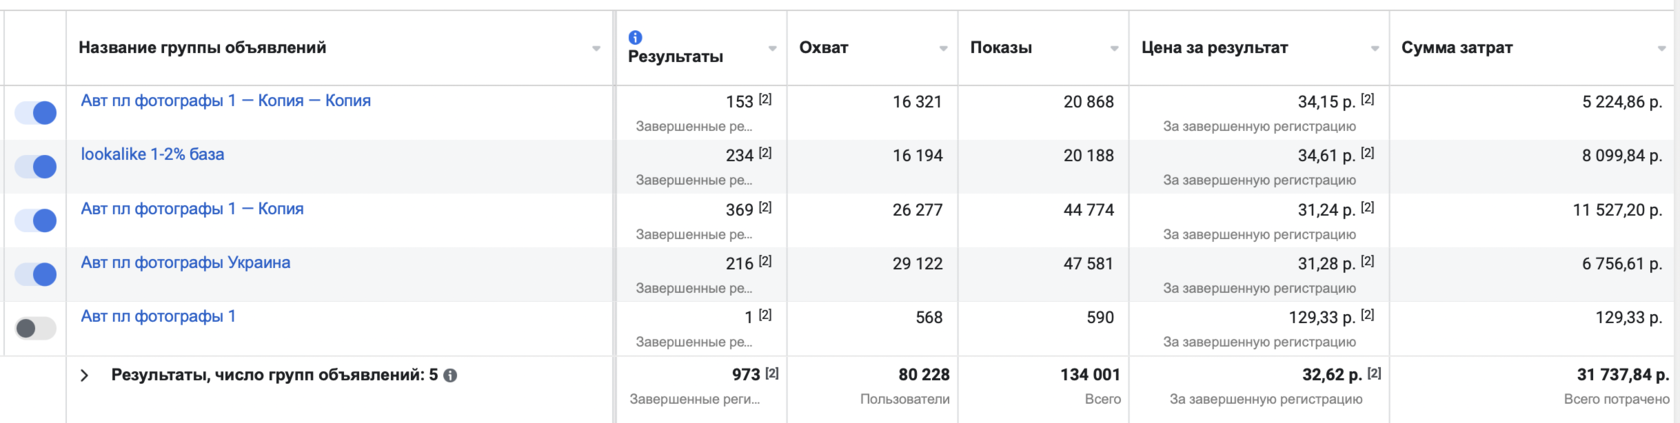The height and width of the screenshot is (423, 1680).
Task: Open the lookalike 1-2% база ad set
Action: (x=152, y=154)
